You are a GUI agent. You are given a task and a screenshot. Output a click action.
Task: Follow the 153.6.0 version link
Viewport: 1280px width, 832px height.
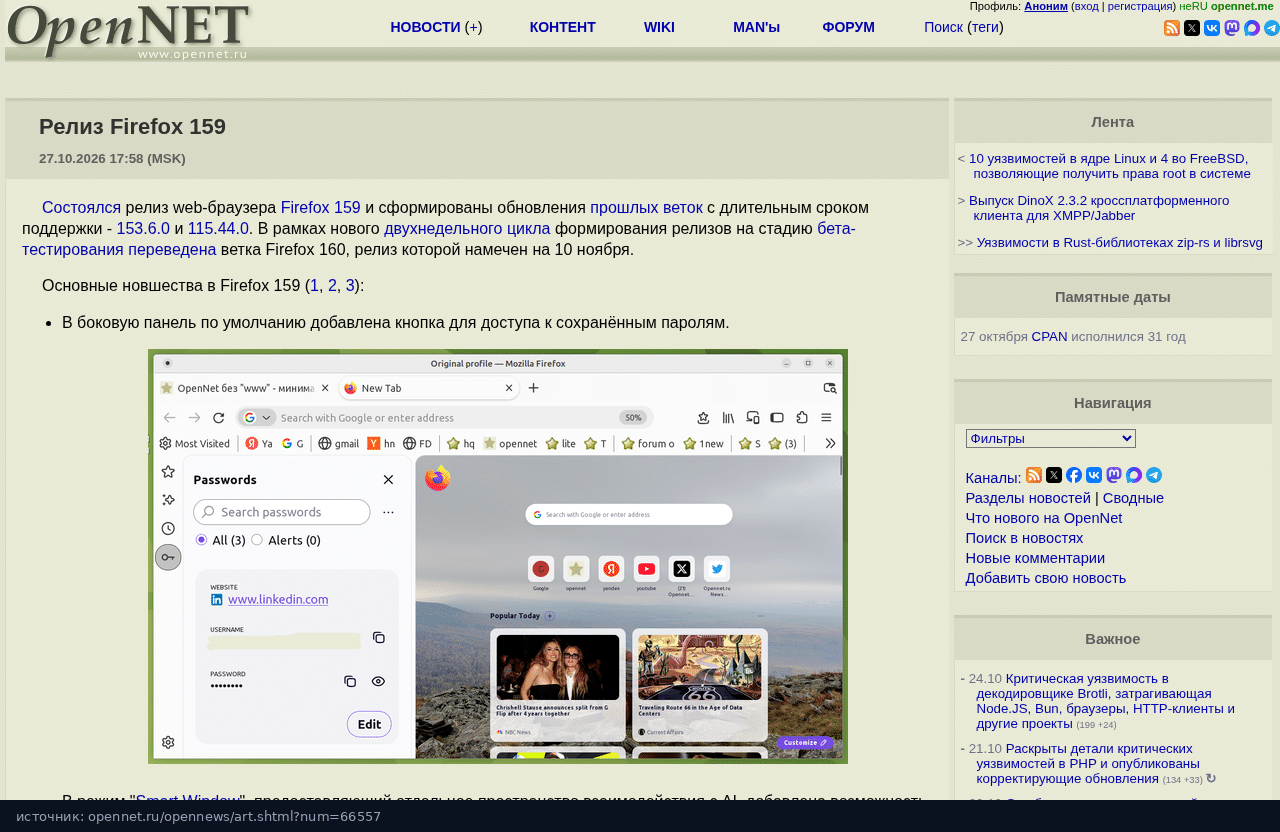tap(143, 228)
